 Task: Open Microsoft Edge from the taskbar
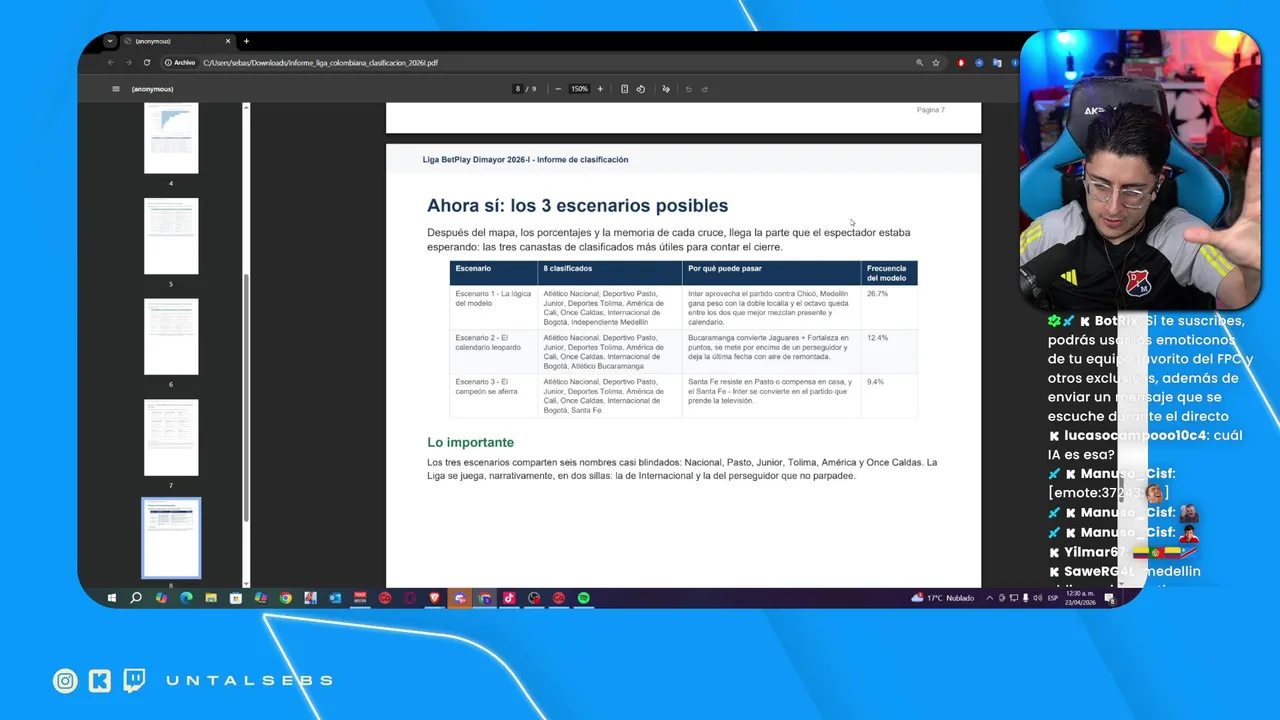tap(186, 598)
